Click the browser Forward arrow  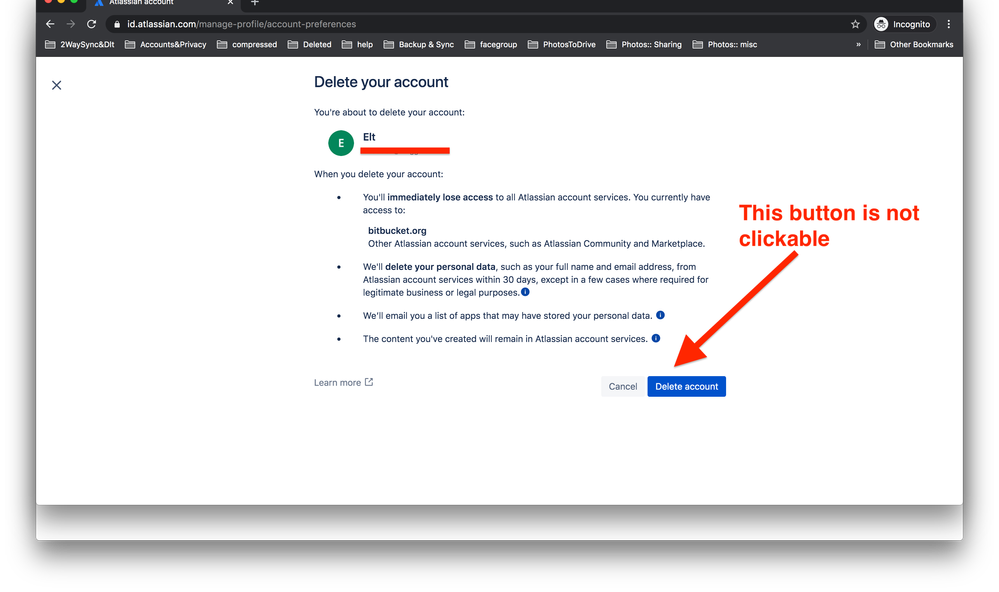(x=71, y=24)
